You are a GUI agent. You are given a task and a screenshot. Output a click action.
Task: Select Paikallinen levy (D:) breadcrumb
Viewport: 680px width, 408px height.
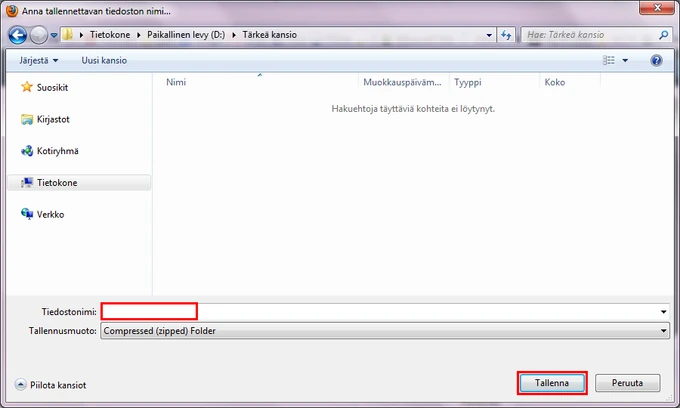[186, 35]
